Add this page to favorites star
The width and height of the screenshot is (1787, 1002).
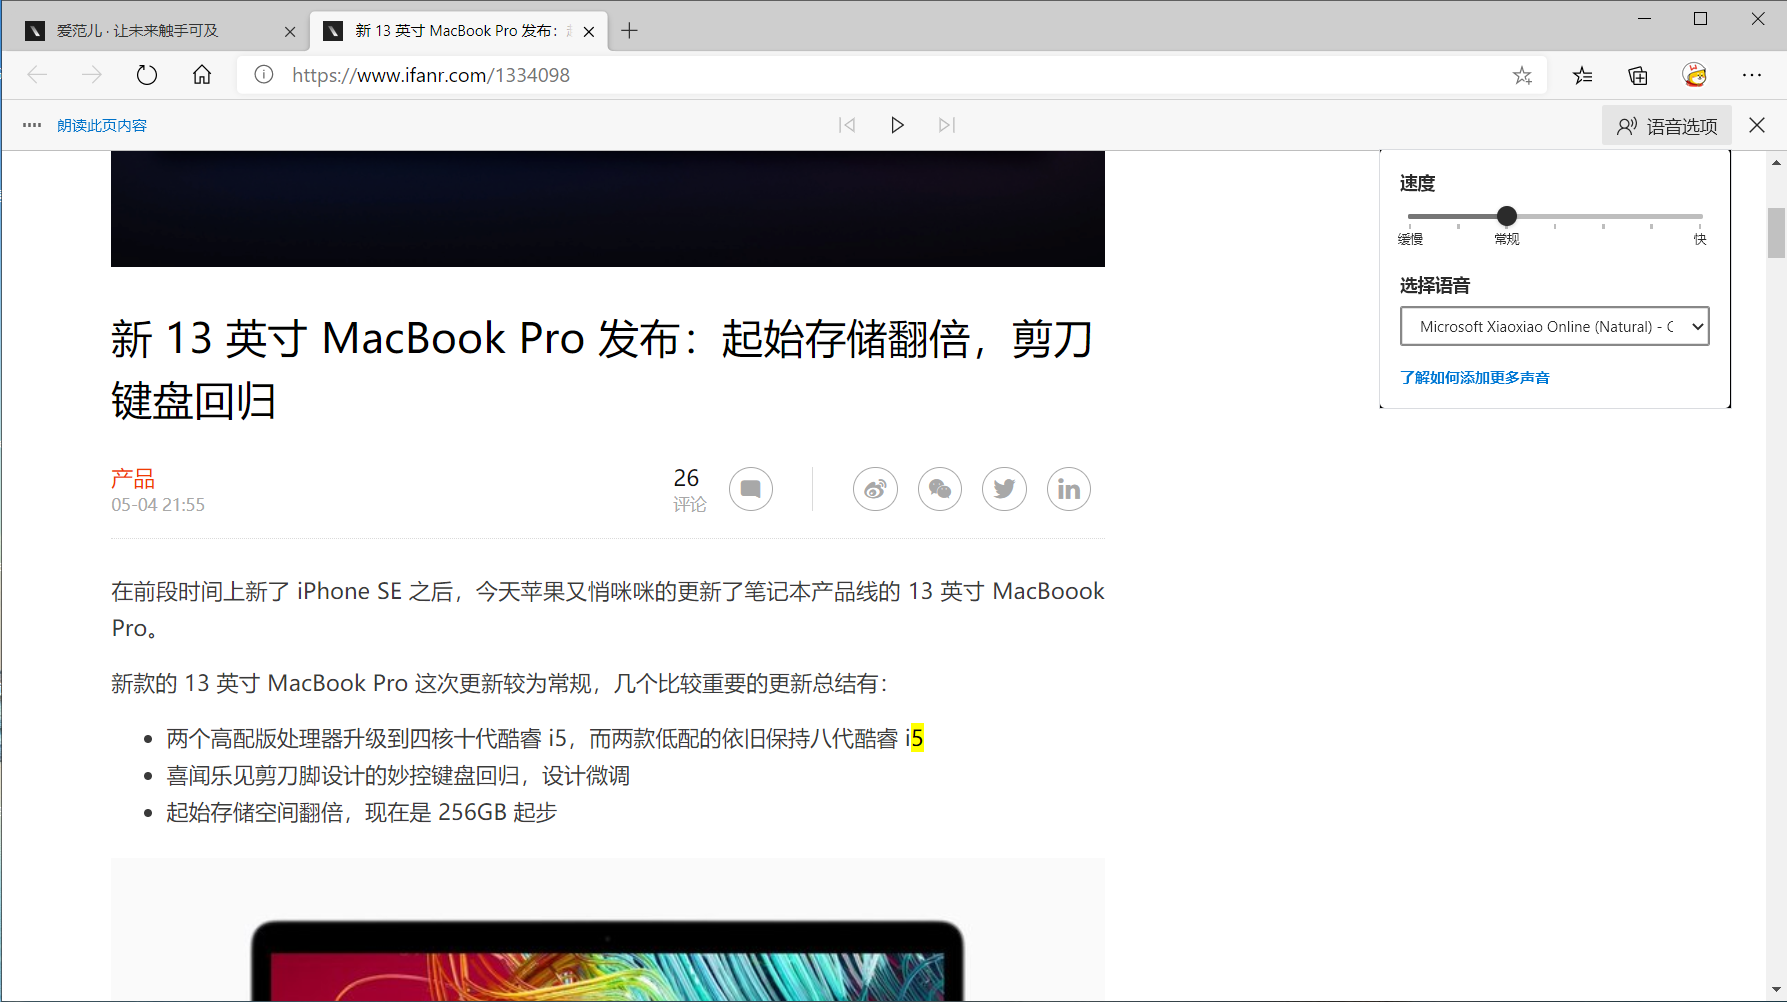[1522, 75]
